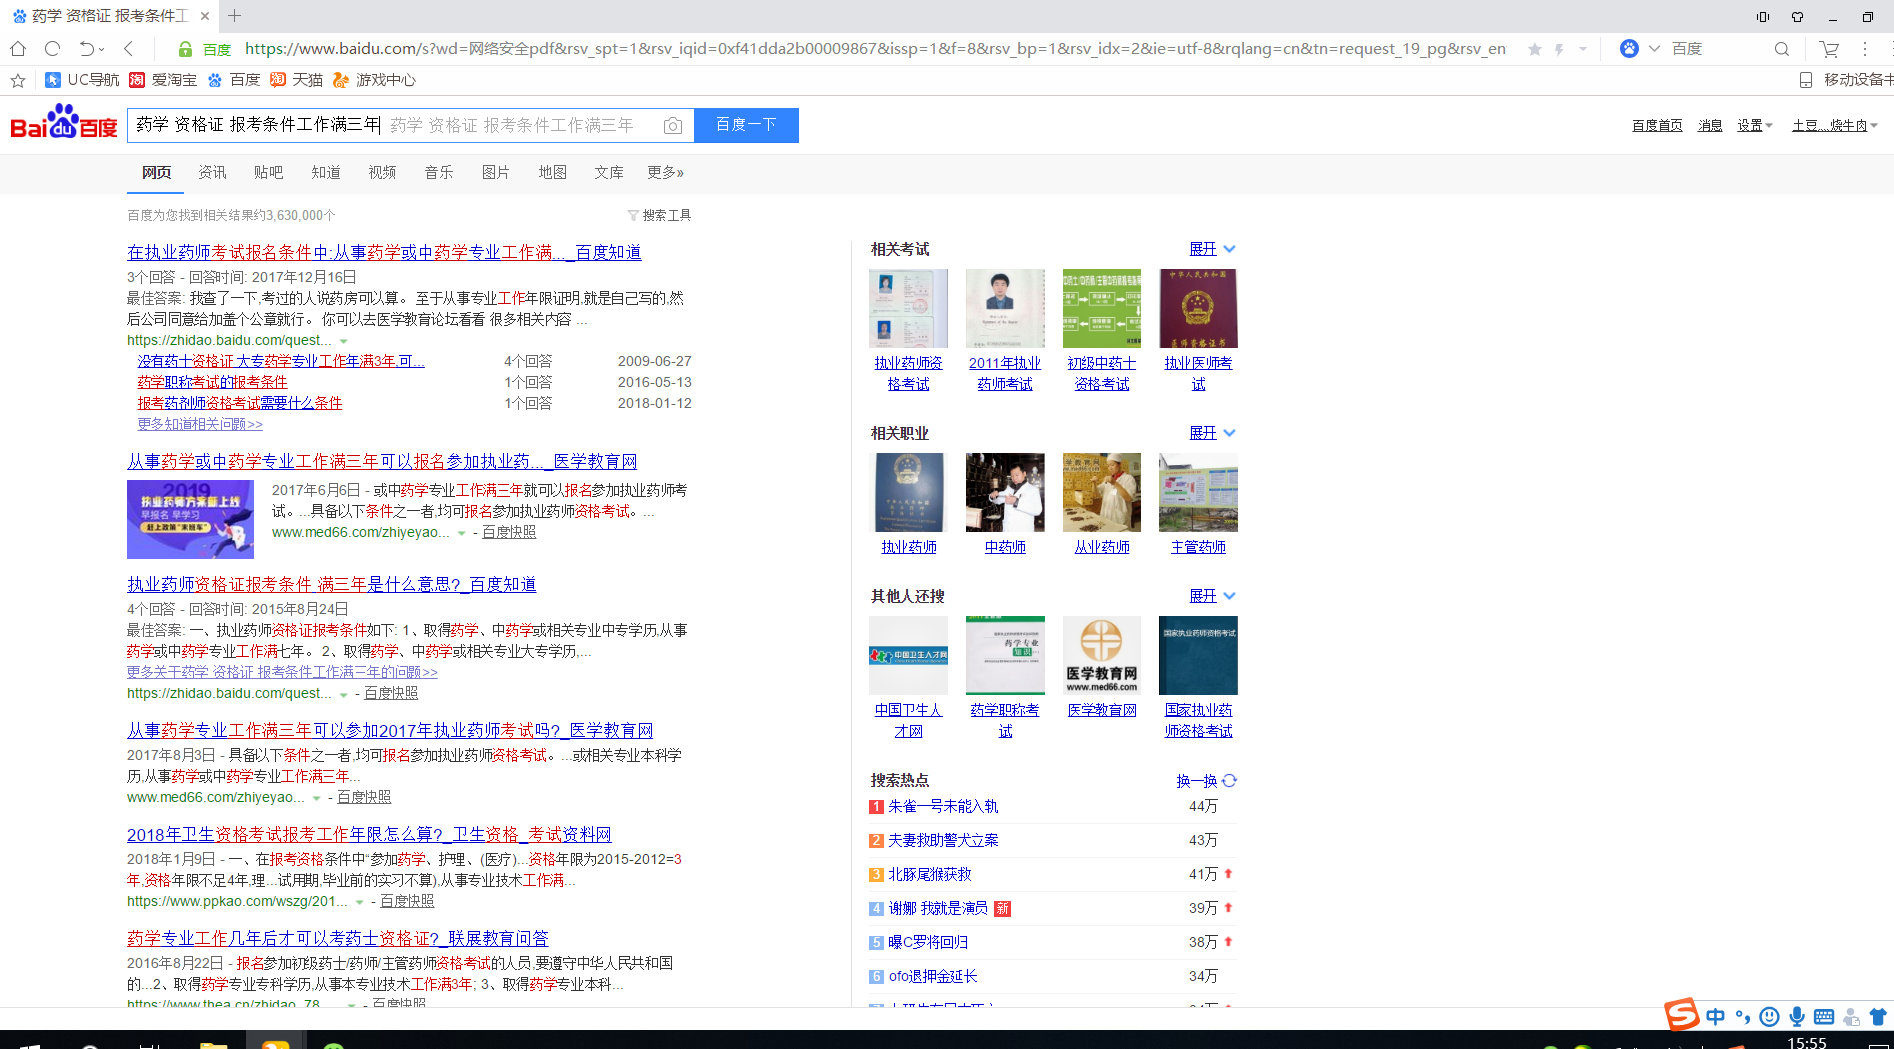Viewport: 1894px width, 1049px height.
Task: Open Sogou soft keyboard icon
Action: [x=1824, y=1017]
